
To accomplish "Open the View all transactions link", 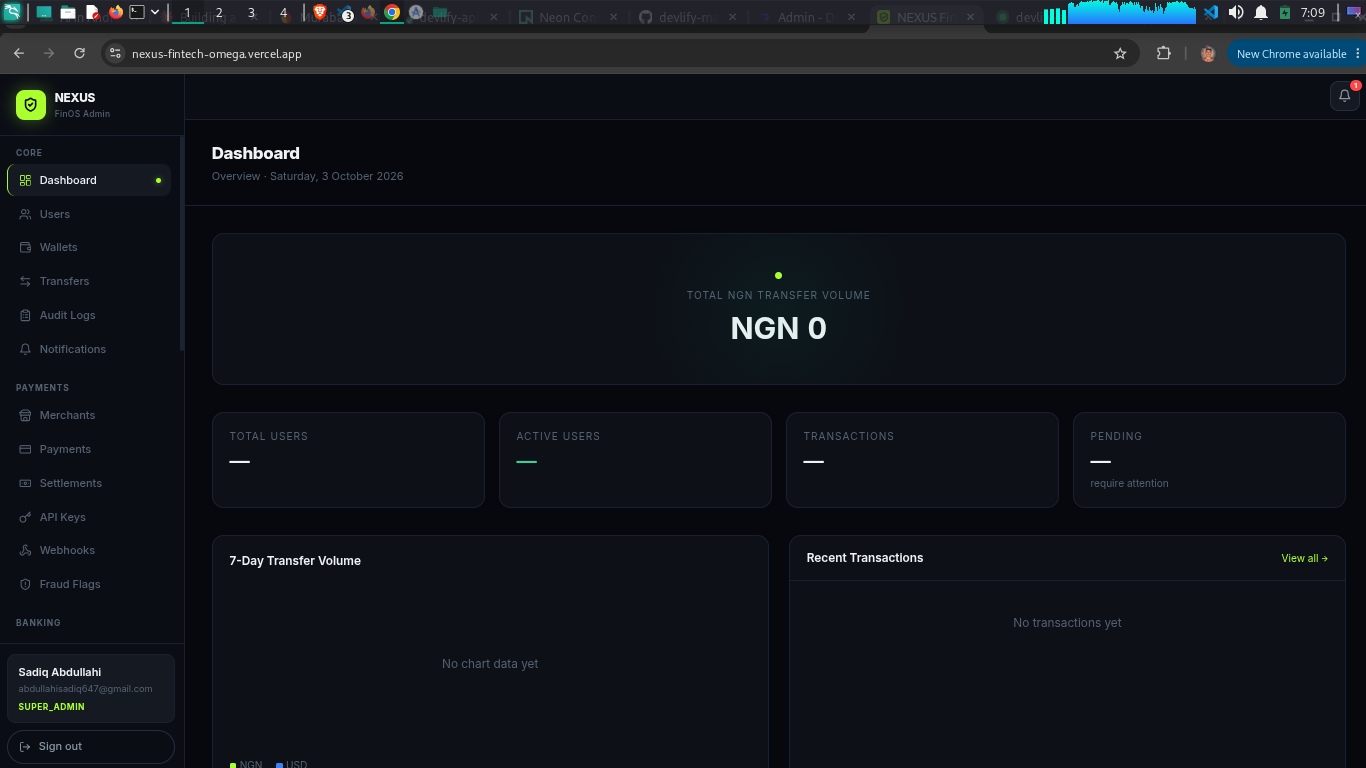I will point(1305,558).
